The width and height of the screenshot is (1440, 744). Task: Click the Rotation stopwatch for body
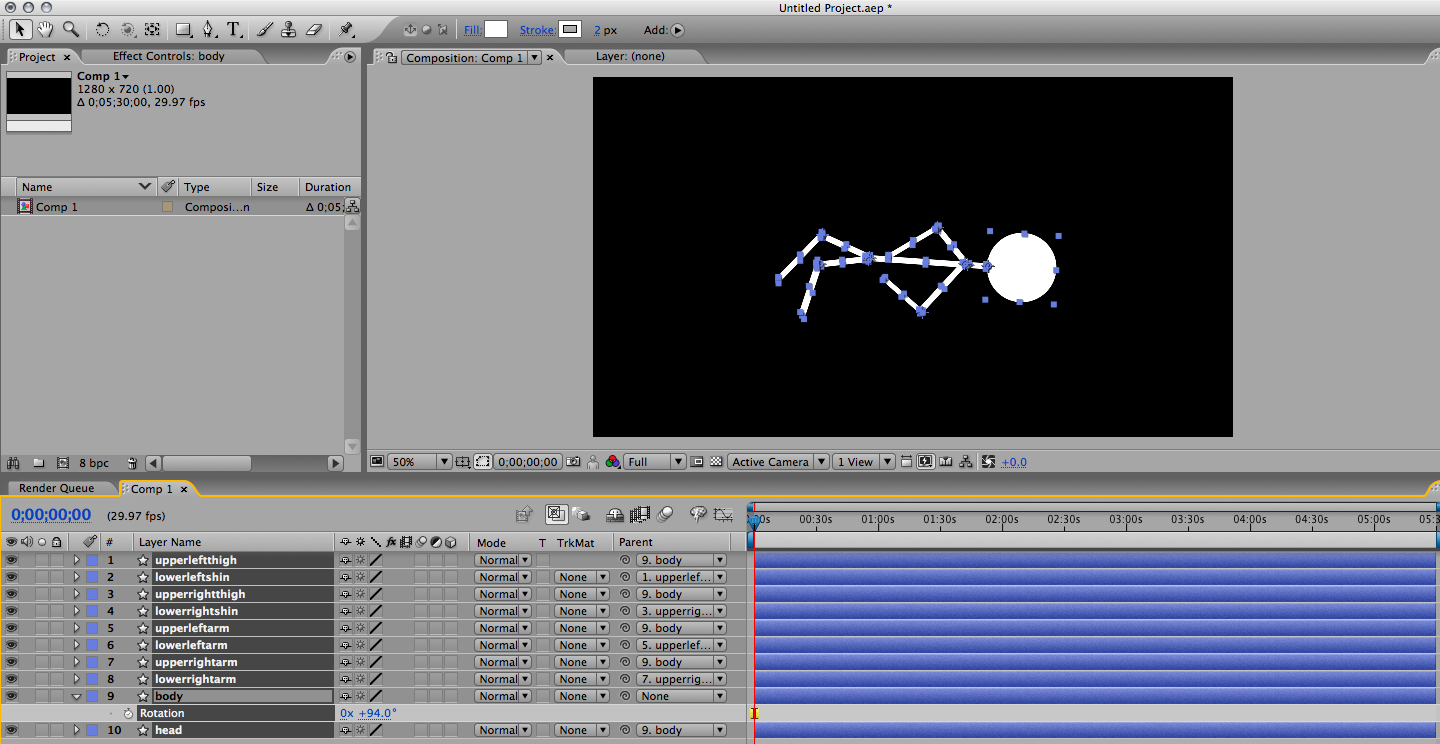(x=128, y=713)
